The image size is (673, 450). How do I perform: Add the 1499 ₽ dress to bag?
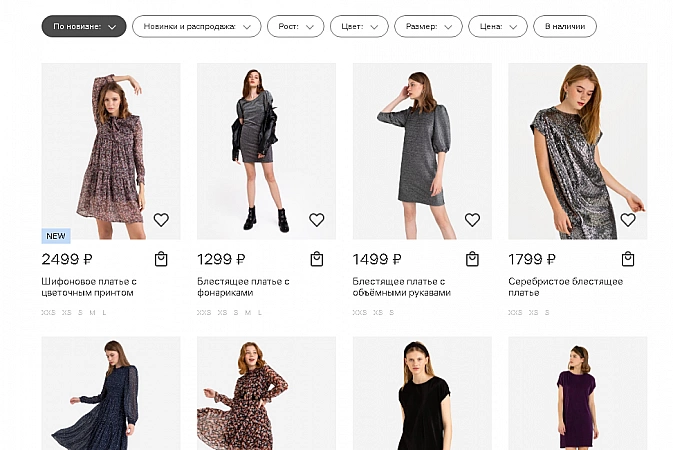point(472,259)
